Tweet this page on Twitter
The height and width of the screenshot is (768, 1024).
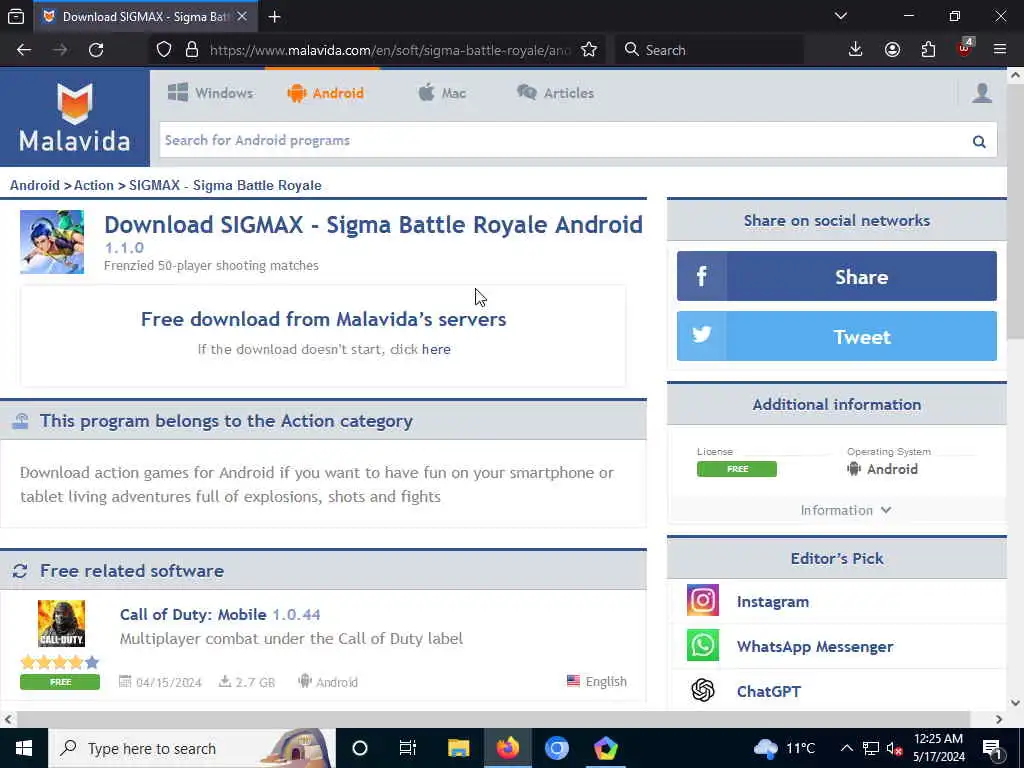pyautogui.click(x=837, y=336)
